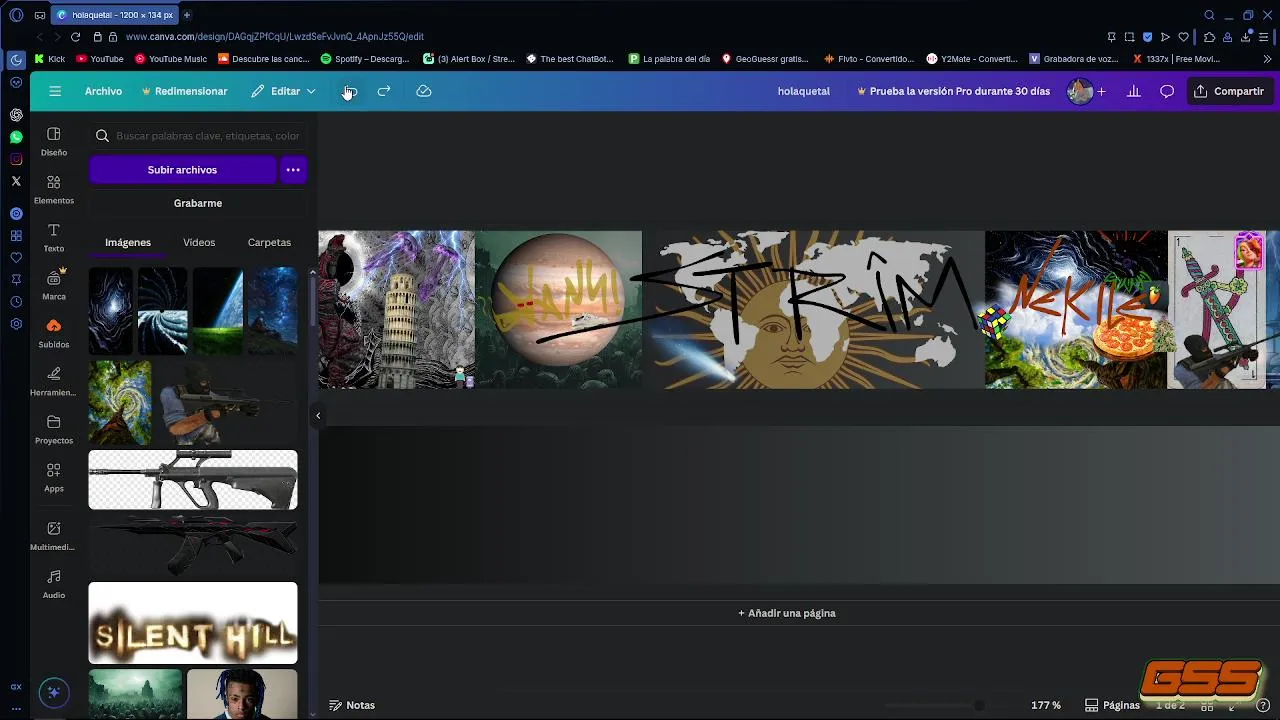Open the Herramientas side panel

54,382
